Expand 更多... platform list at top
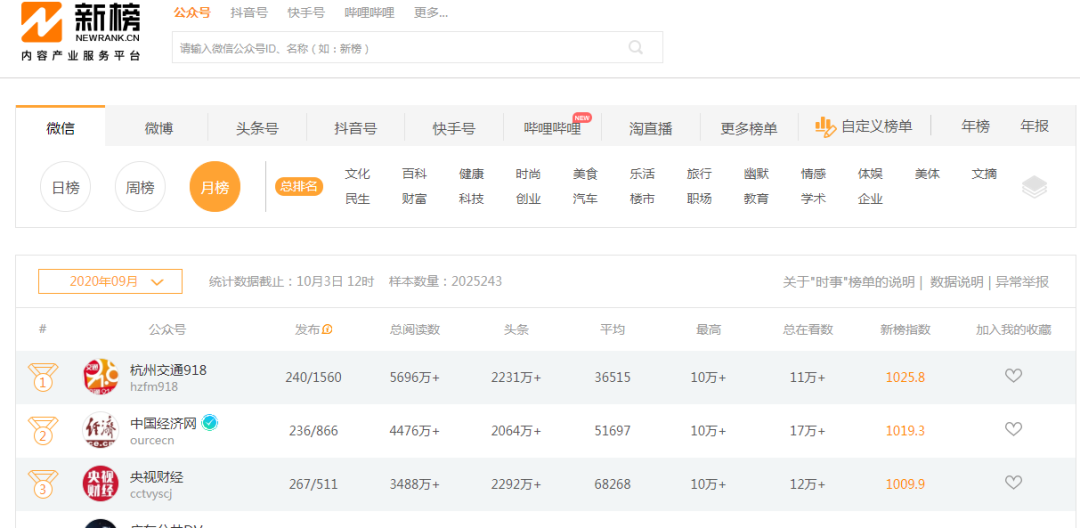Image resolution: width=1080 pixels, height=528 pixels. coord(430,13)
